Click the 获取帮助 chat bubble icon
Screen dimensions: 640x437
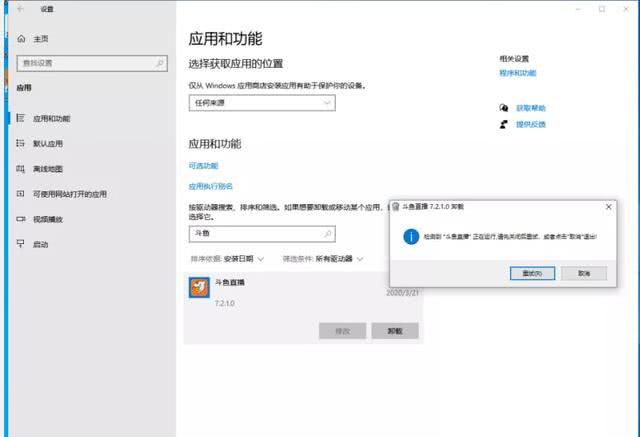tap(504, 108)
